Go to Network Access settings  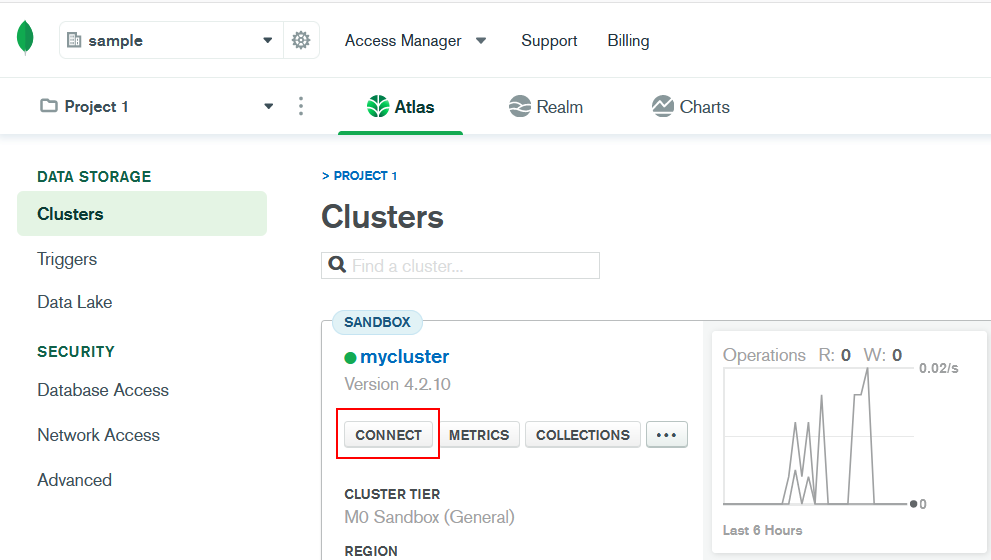pos(99,435)
